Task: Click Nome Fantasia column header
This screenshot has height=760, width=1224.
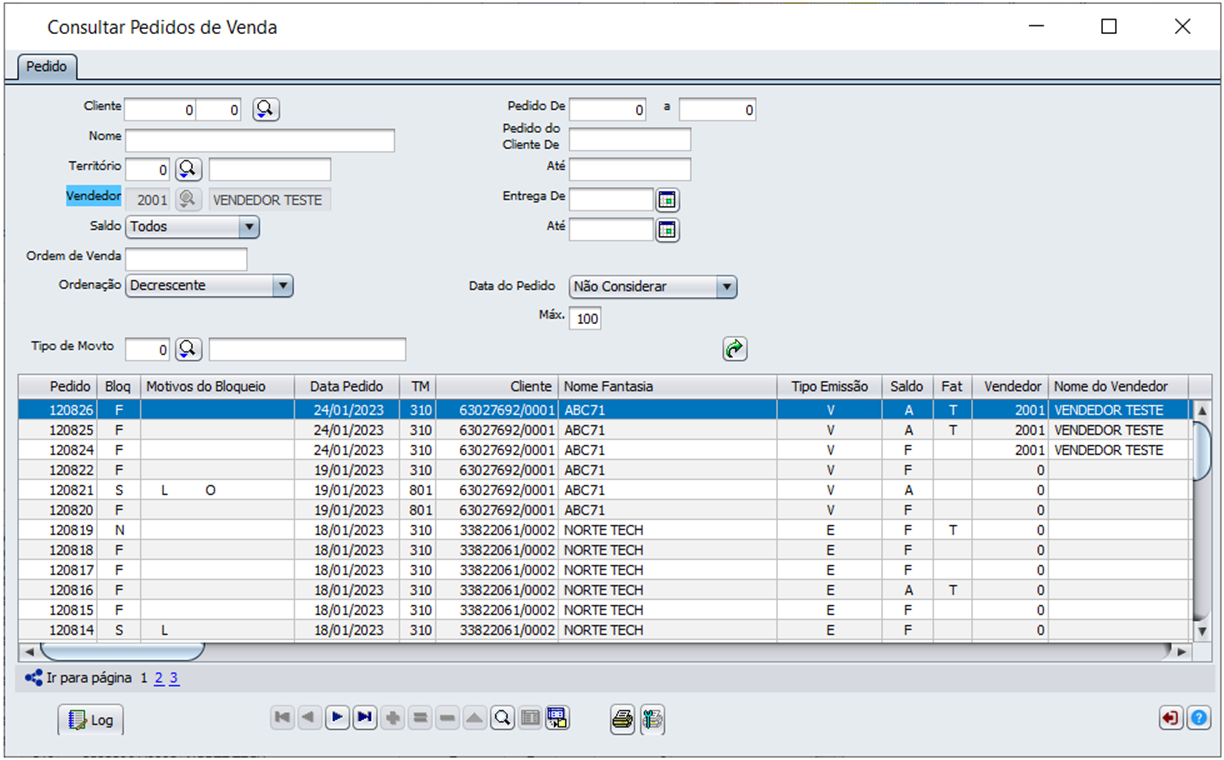Action: (667, 386)
